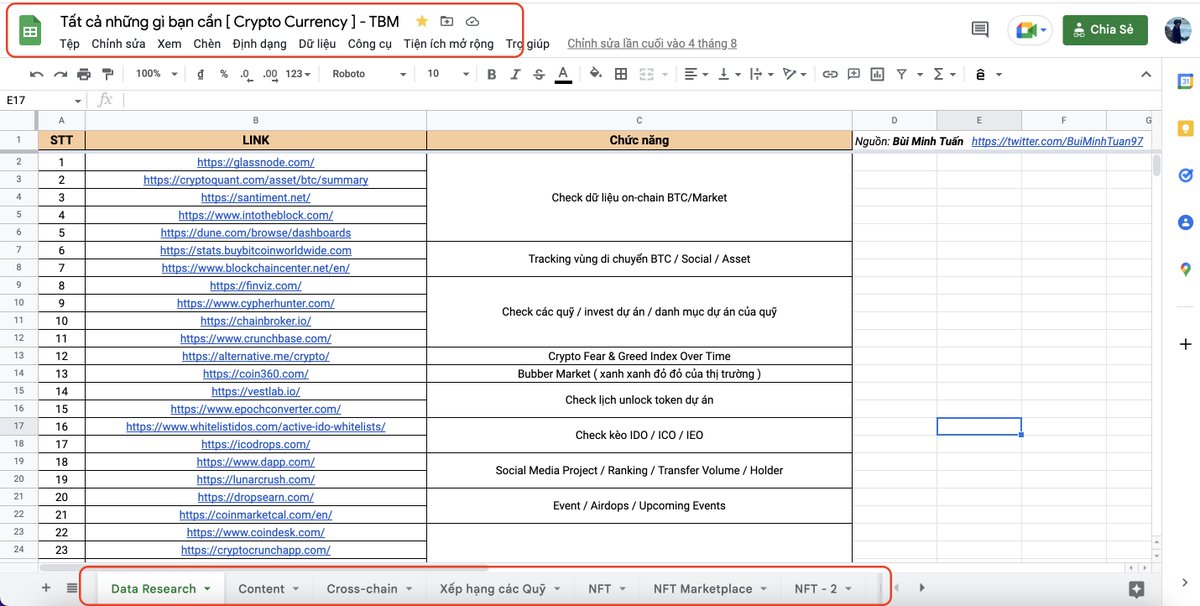Click the move to folder icon
This screenshot has width=1200, height=606.
click(x=447, y=21)
